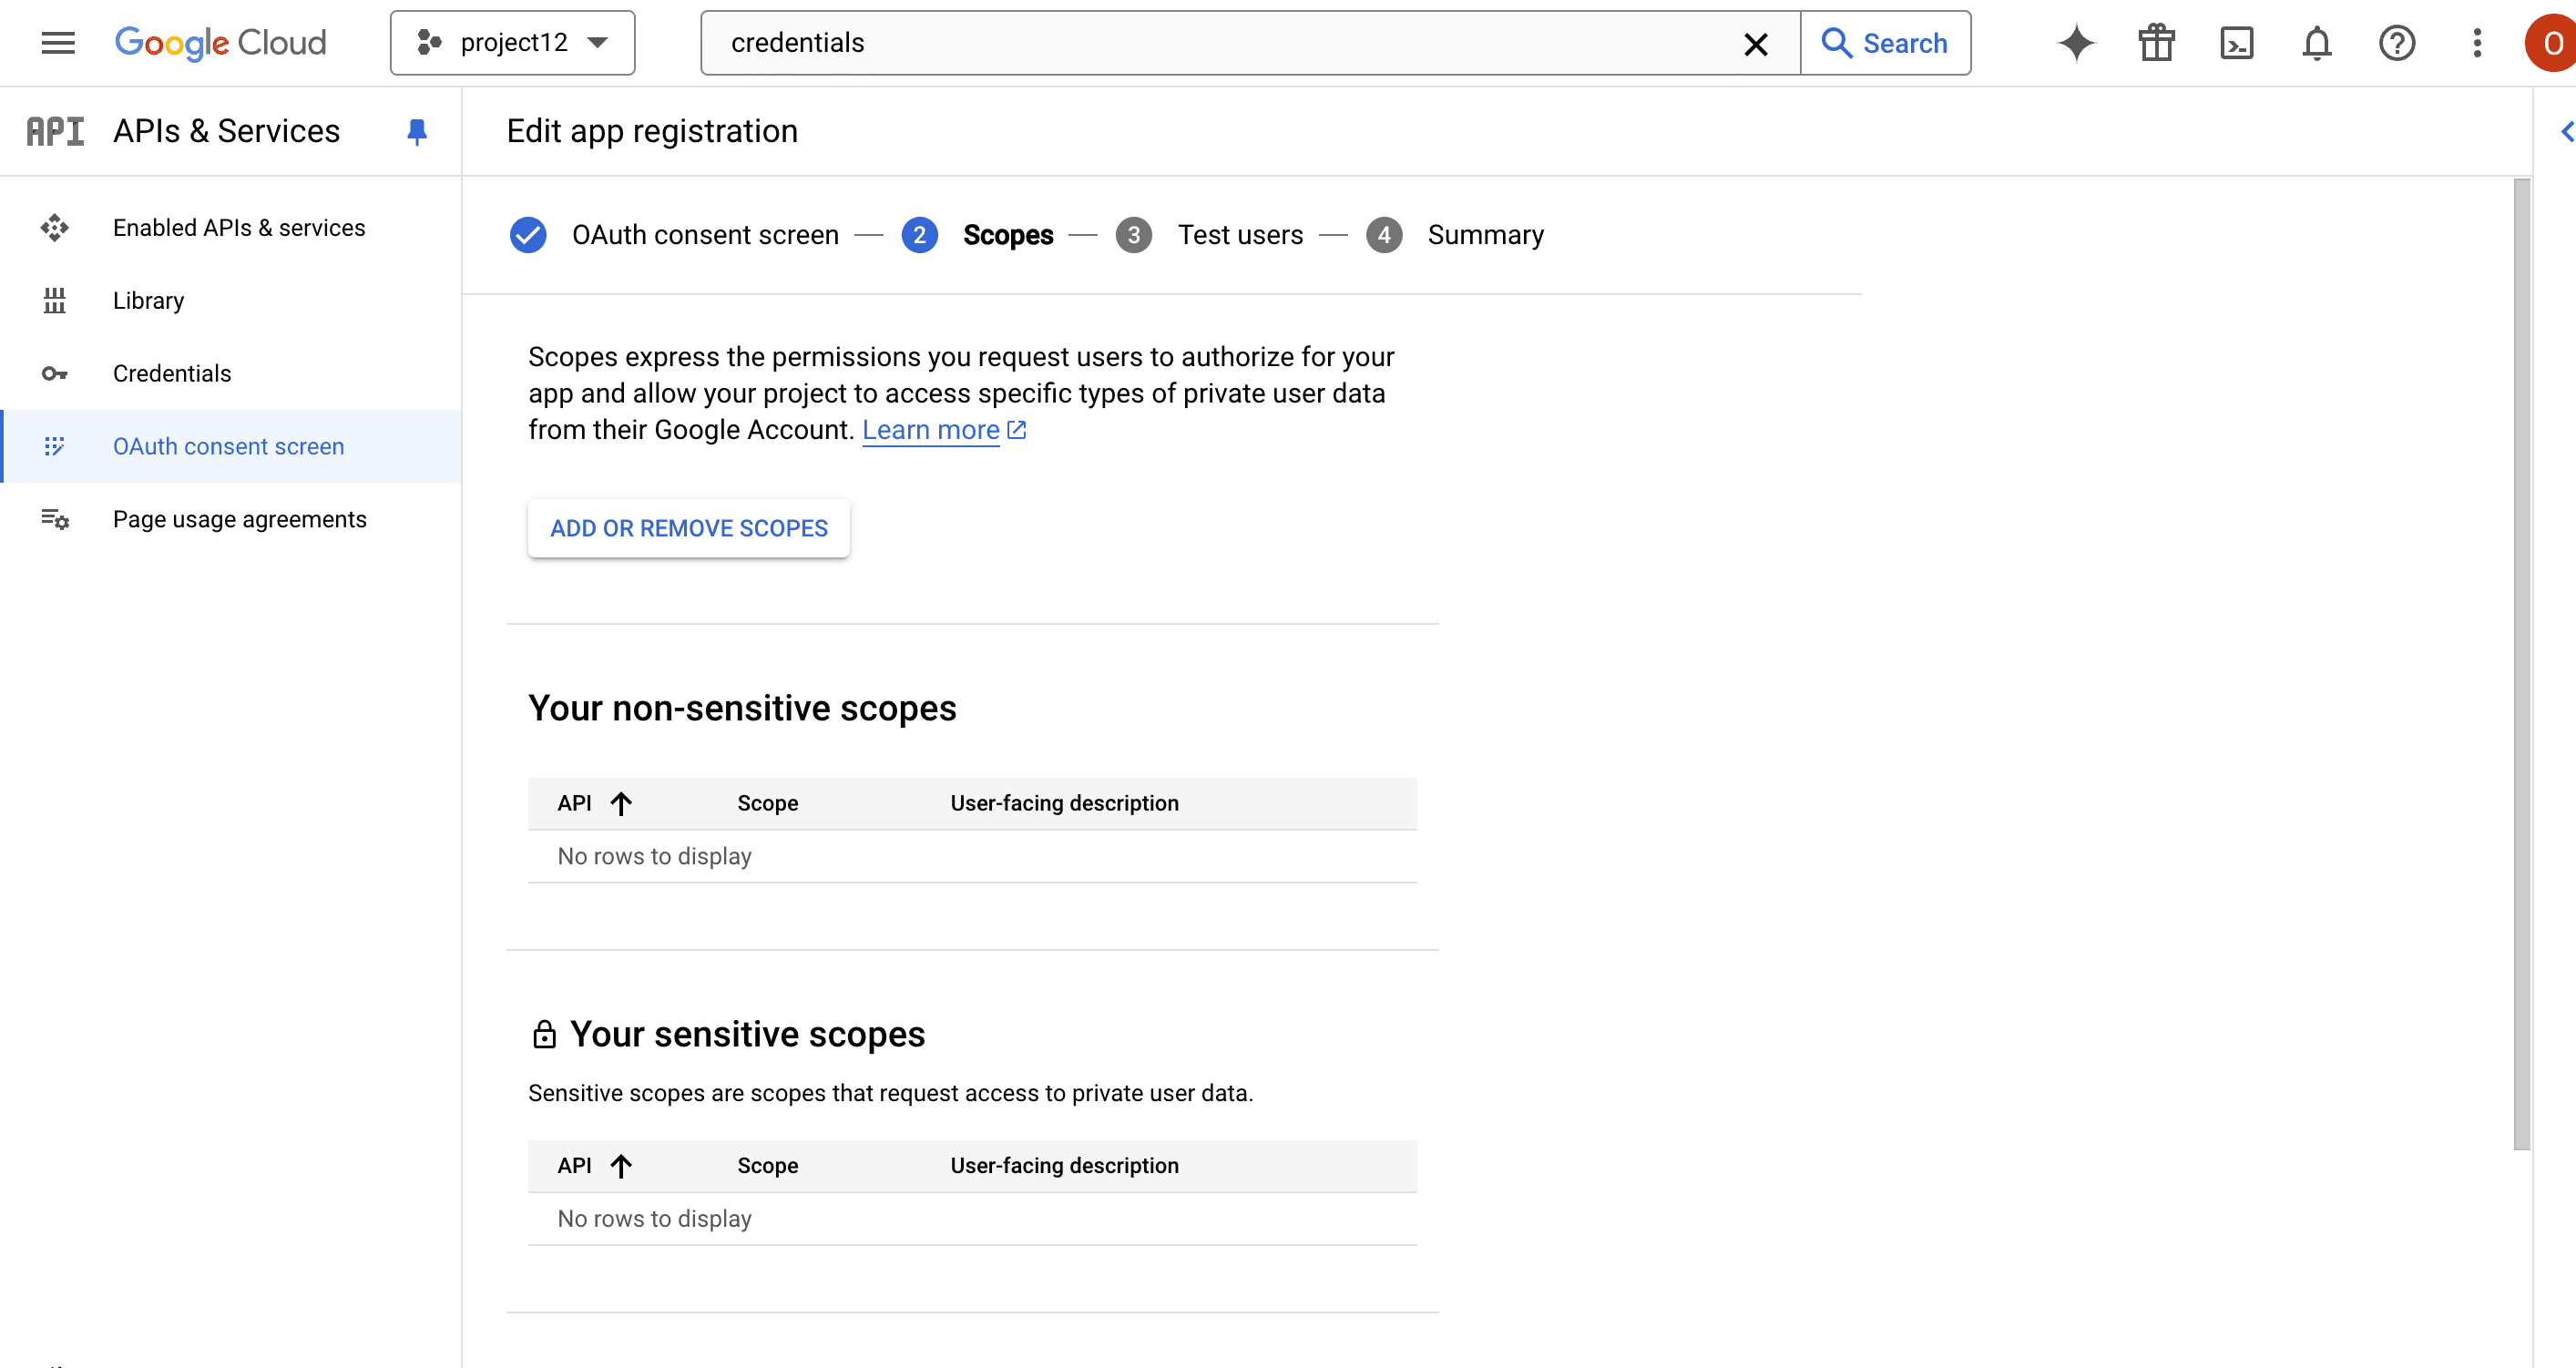Open the free trial gift icon
Viewport: 2576px width, 1368px height.
point(2156,43)
